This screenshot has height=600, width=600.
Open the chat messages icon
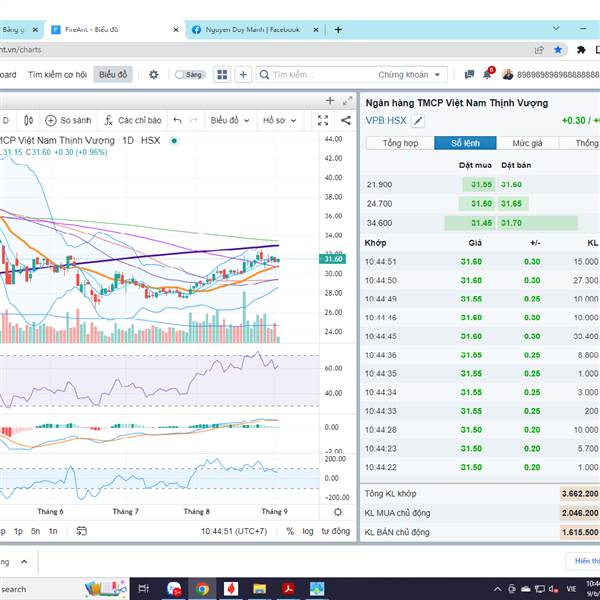469,75
